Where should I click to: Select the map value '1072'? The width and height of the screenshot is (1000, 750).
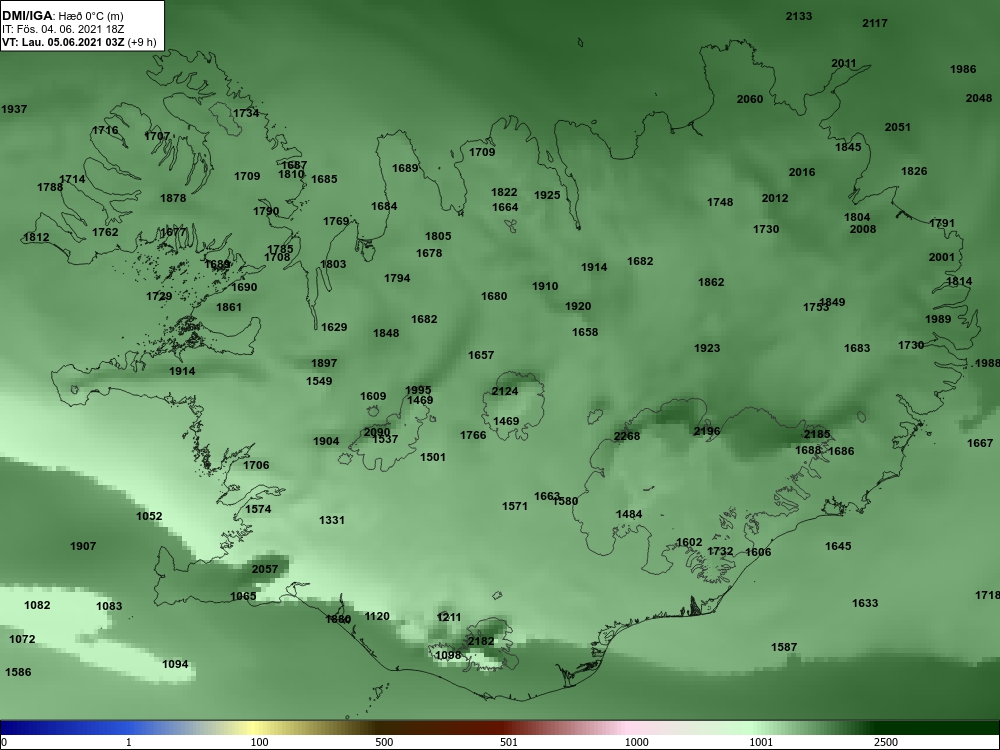22,639
